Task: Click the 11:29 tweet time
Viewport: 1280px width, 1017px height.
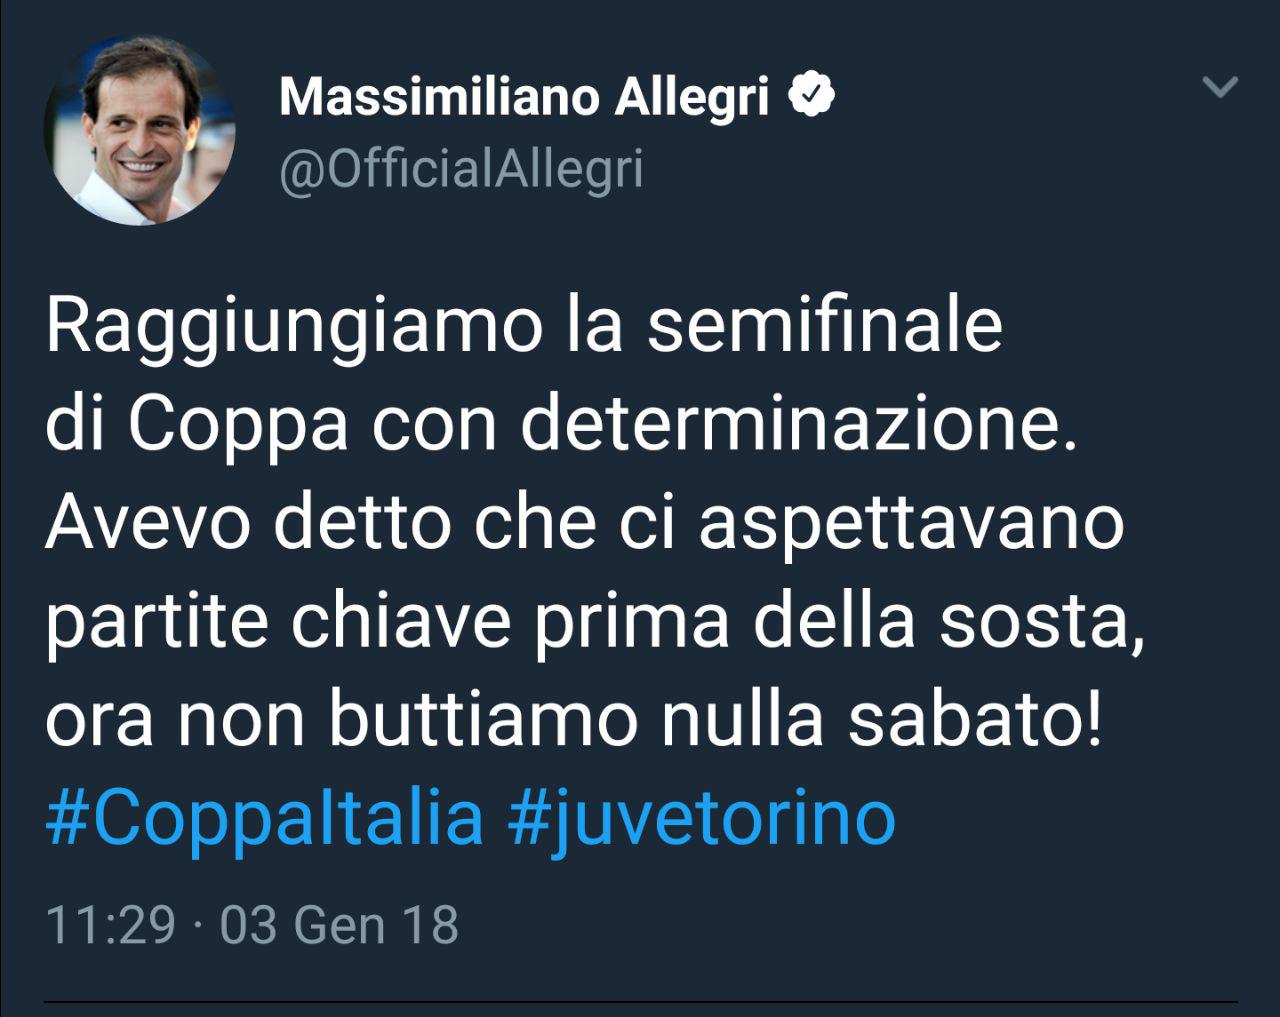Action: click(x=111, y=924)
